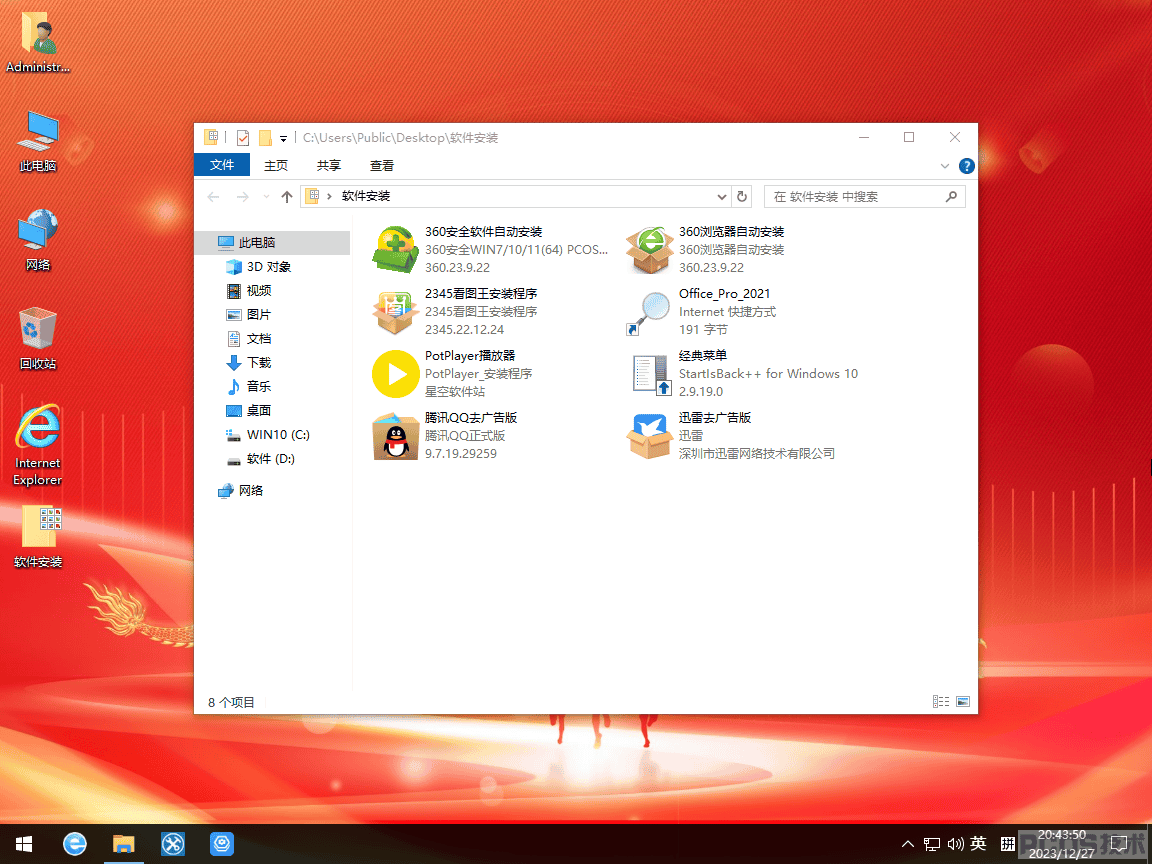This screenshot has height=864, width=1152.
Task: Select 软件 (D:) drive in the sidebar
Action: (x=273, y=458)
